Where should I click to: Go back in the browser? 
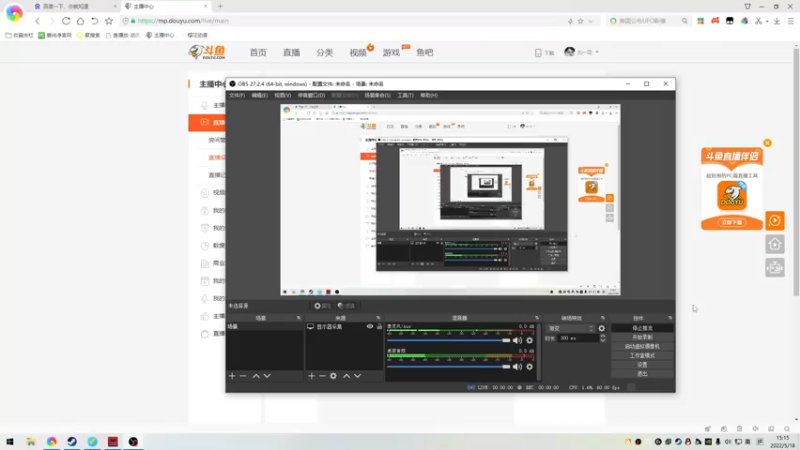(37, 21)
